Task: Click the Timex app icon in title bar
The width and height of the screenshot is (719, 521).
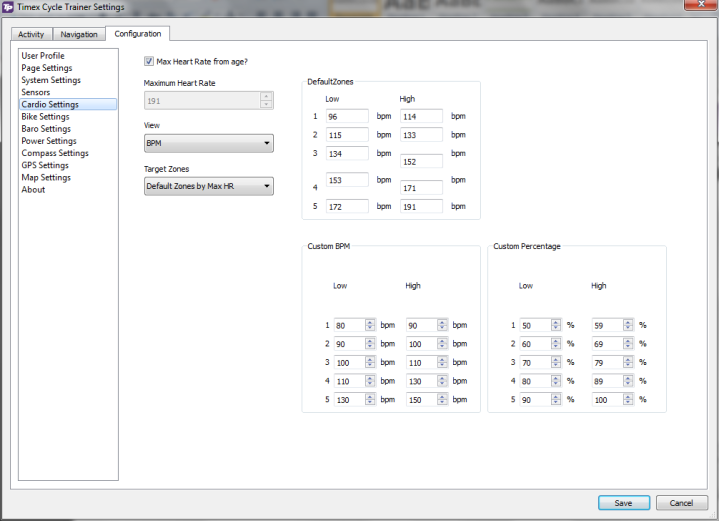Action: [x=8, y=7]
